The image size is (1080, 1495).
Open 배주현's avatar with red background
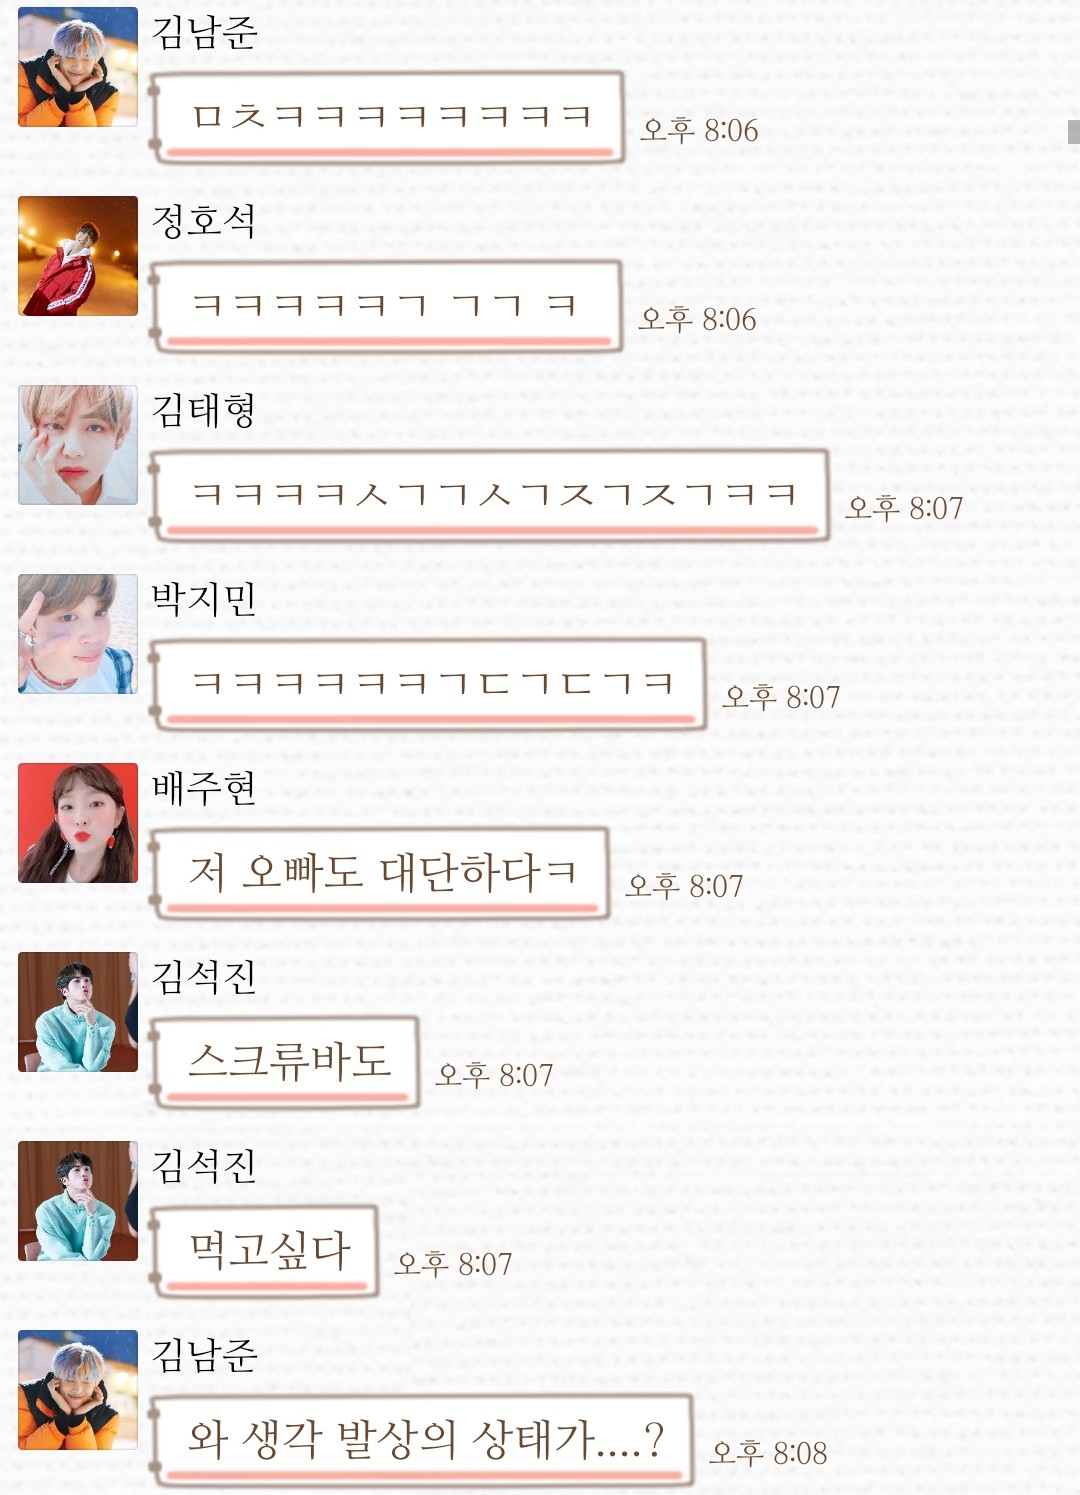[x=78, y=823]
